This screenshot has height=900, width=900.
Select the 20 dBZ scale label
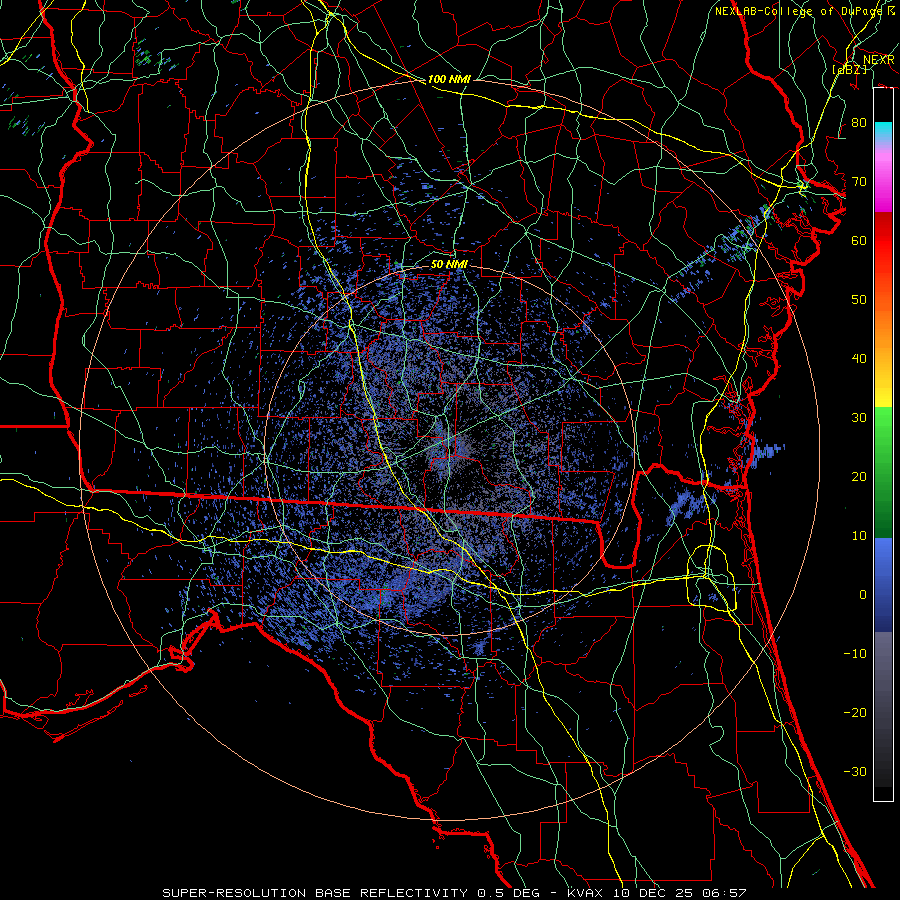[x=859, y=477]
